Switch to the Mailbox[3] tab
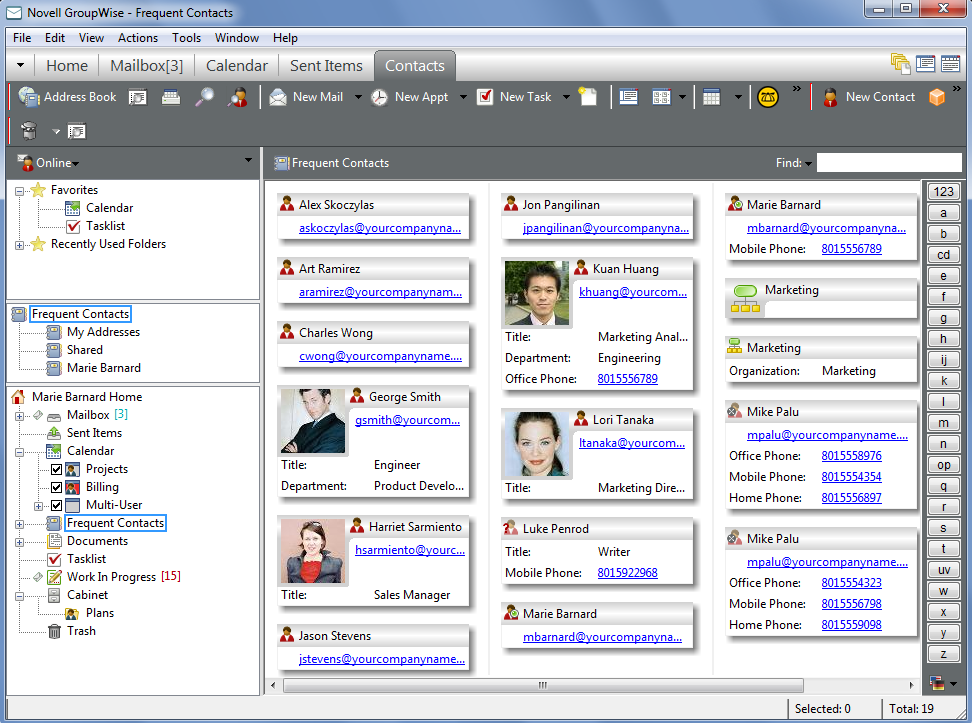This screenshot has width=972, height=723. pyautogui.click(x=146, y=66)
